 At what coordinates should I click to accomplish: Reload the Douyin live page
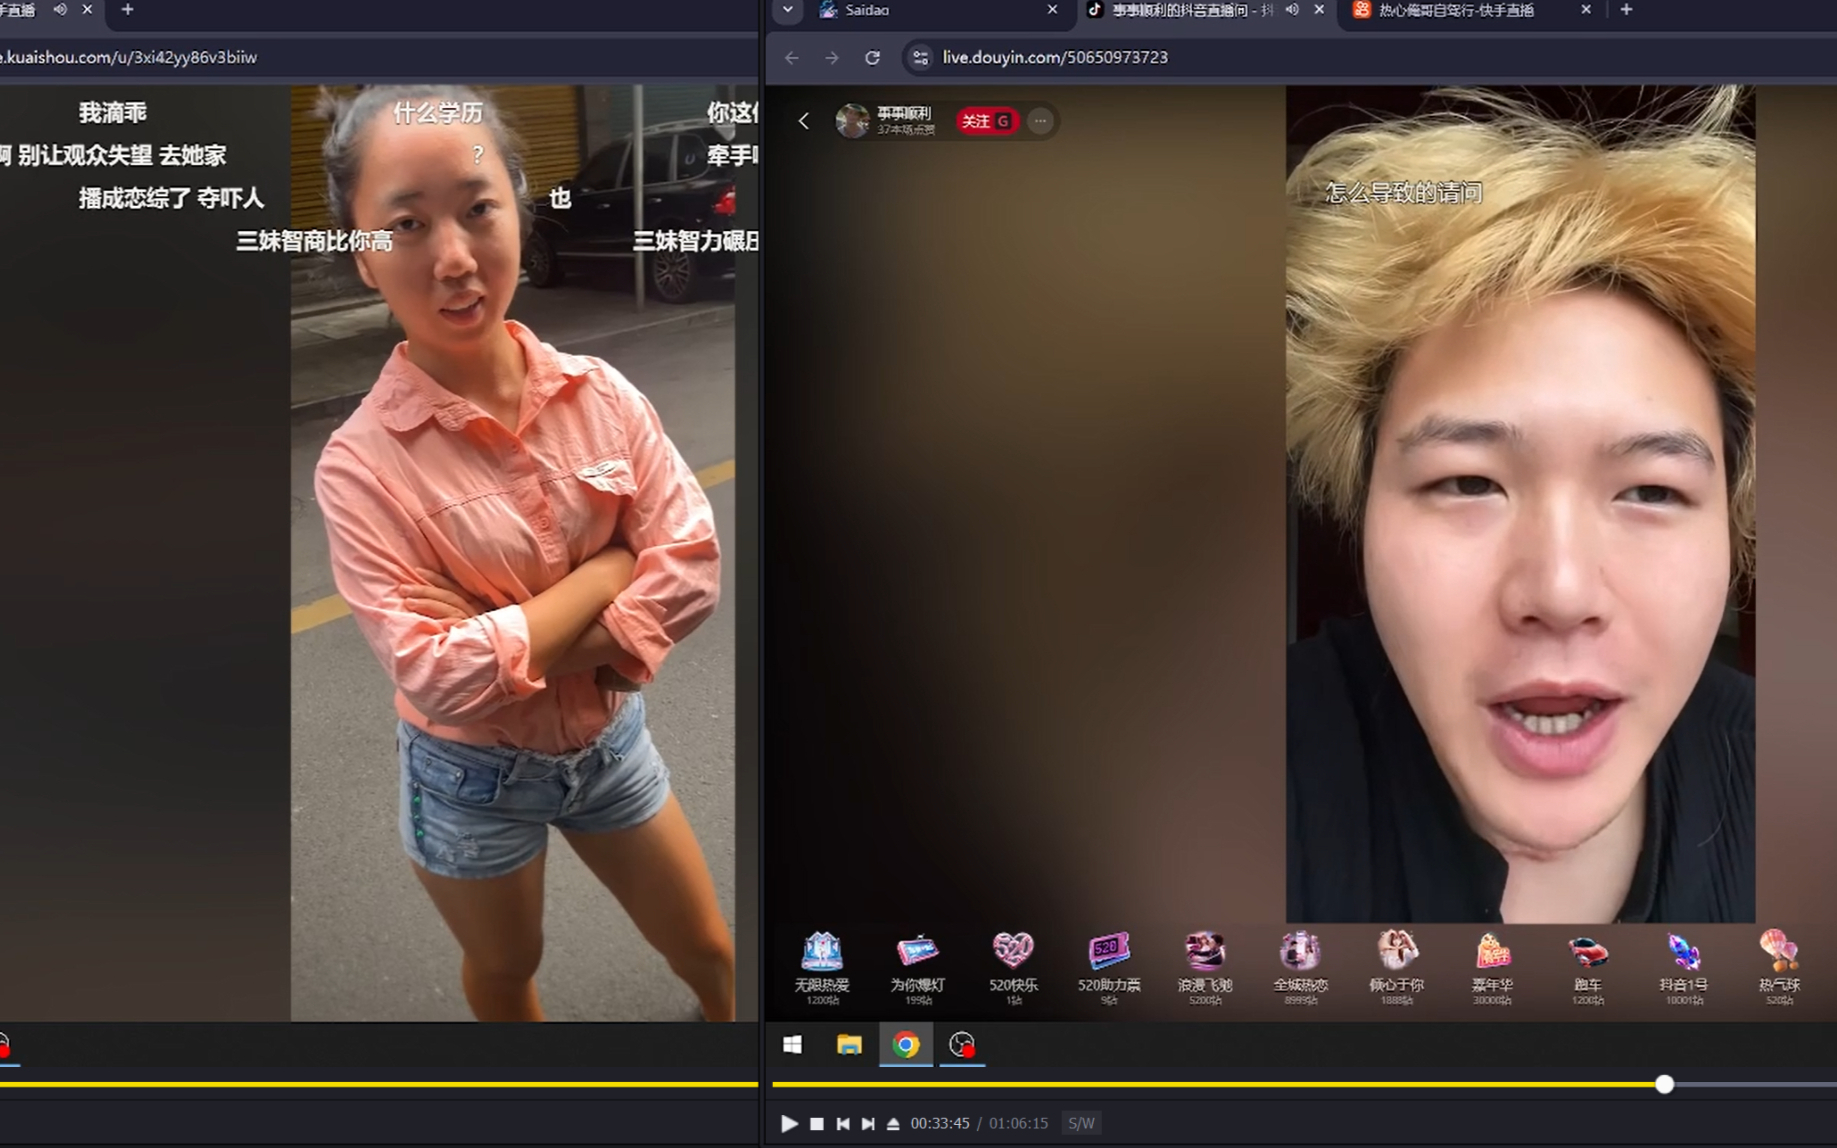point(872,58)
